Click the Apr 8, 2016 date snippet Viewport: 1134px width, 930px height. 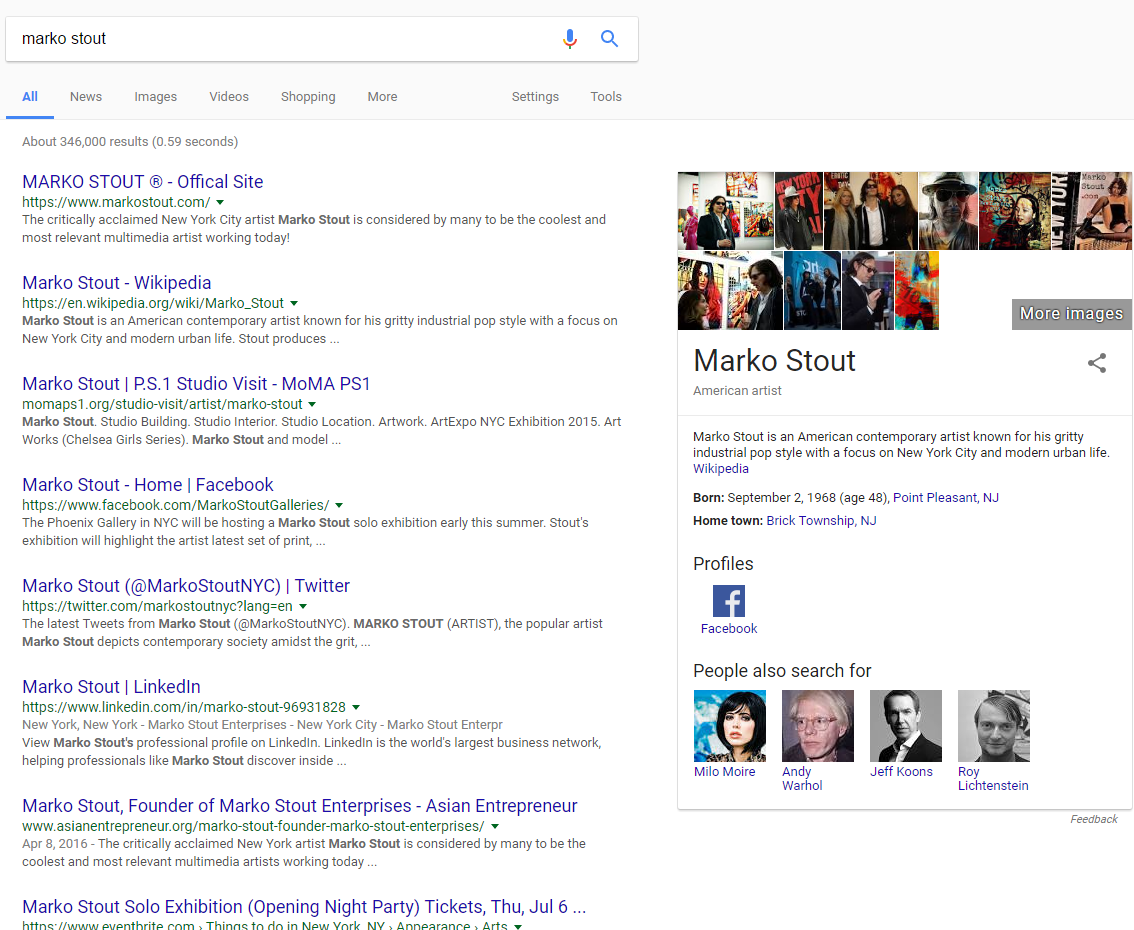tap(54, 844)
